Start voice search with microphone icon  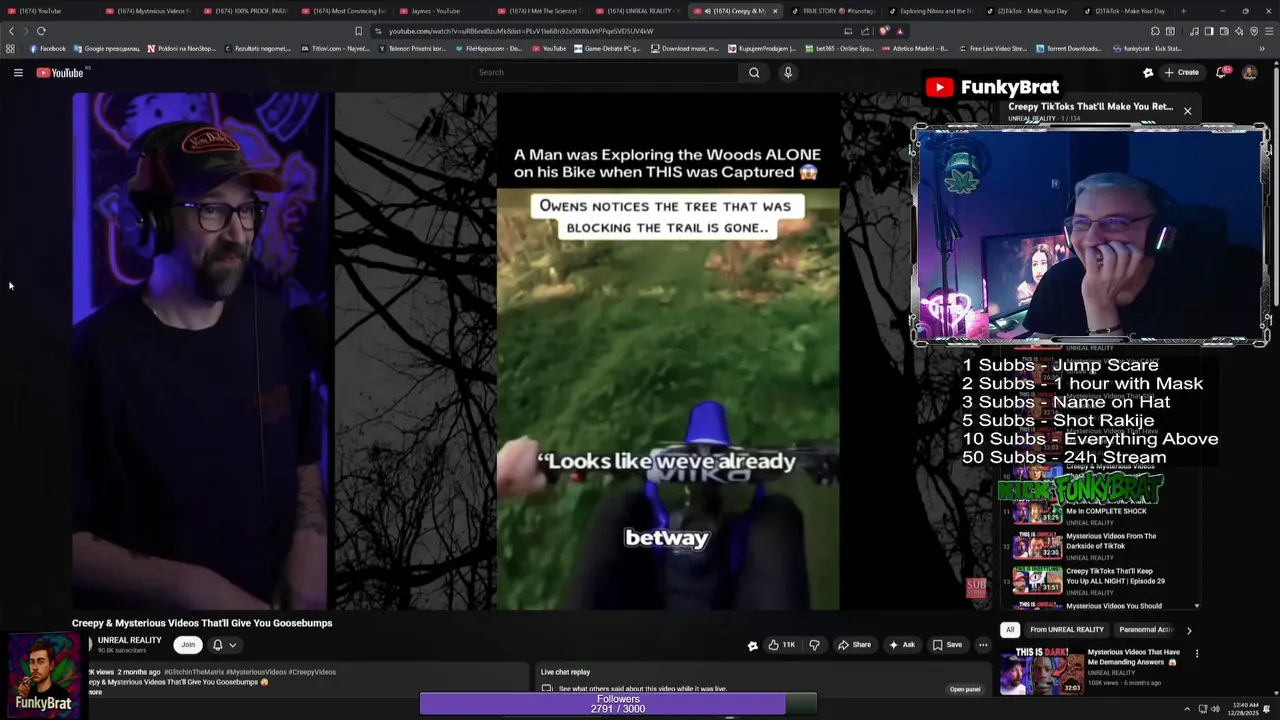[788, 72]
